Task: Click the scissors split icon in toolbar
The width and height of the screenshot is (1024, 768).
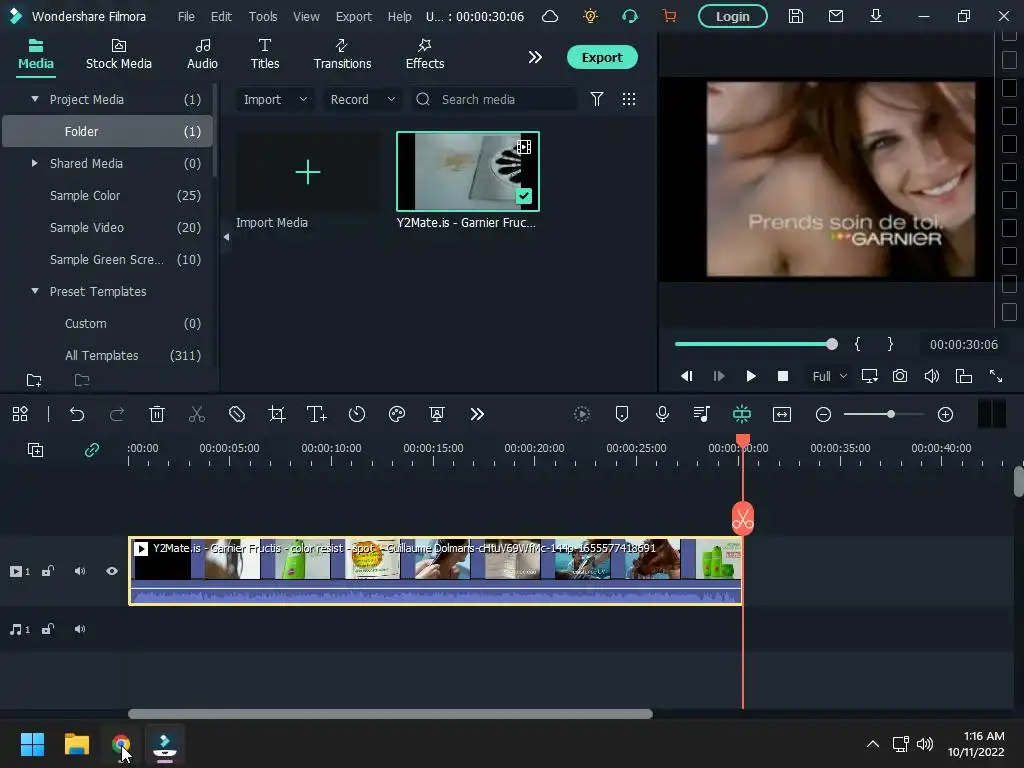Action: 197,414
